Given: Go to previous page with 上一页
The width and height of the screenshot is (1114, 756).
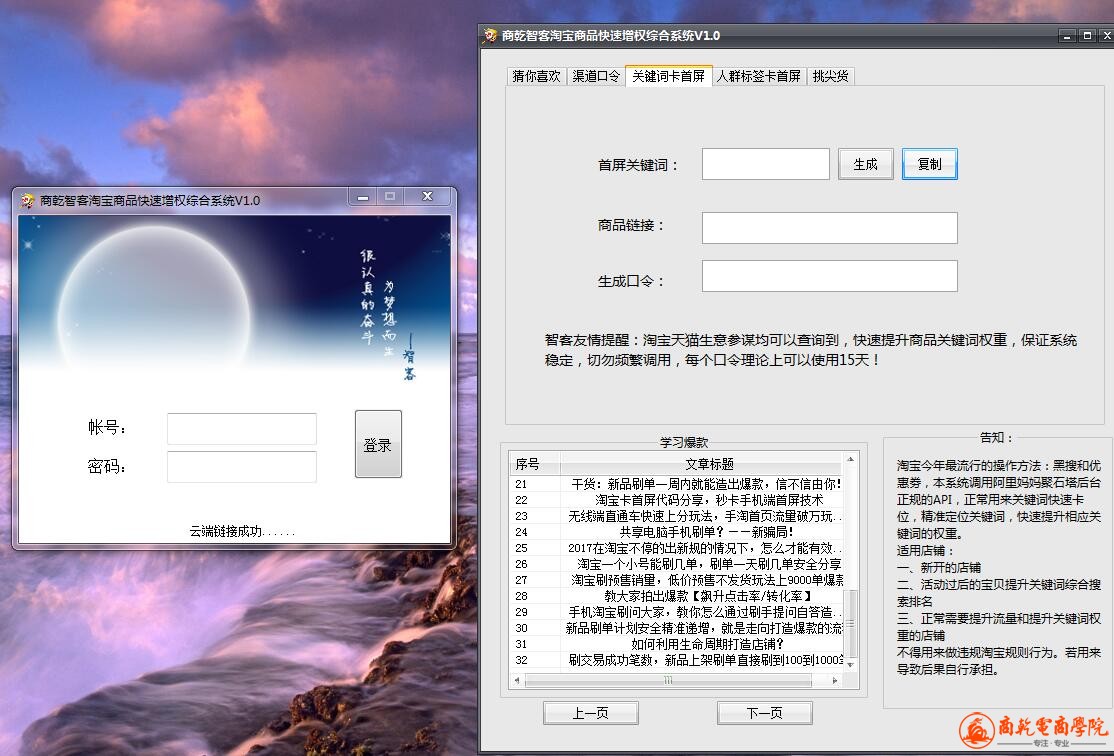Looking at the screenshot, I should click(x=590, y=713).
